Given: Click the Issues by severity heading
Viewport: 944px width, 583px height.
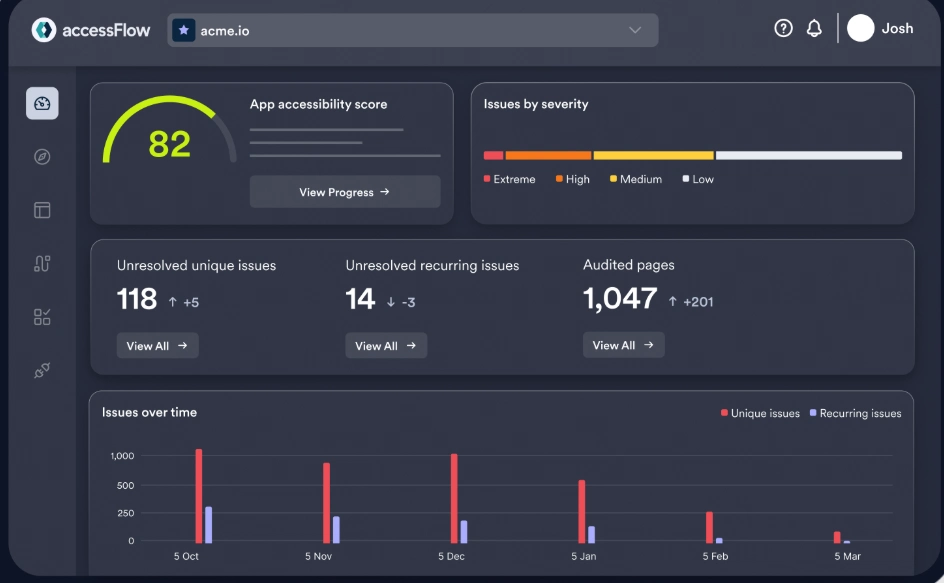Looking at the screenshot, I should (x=536, y=104).
